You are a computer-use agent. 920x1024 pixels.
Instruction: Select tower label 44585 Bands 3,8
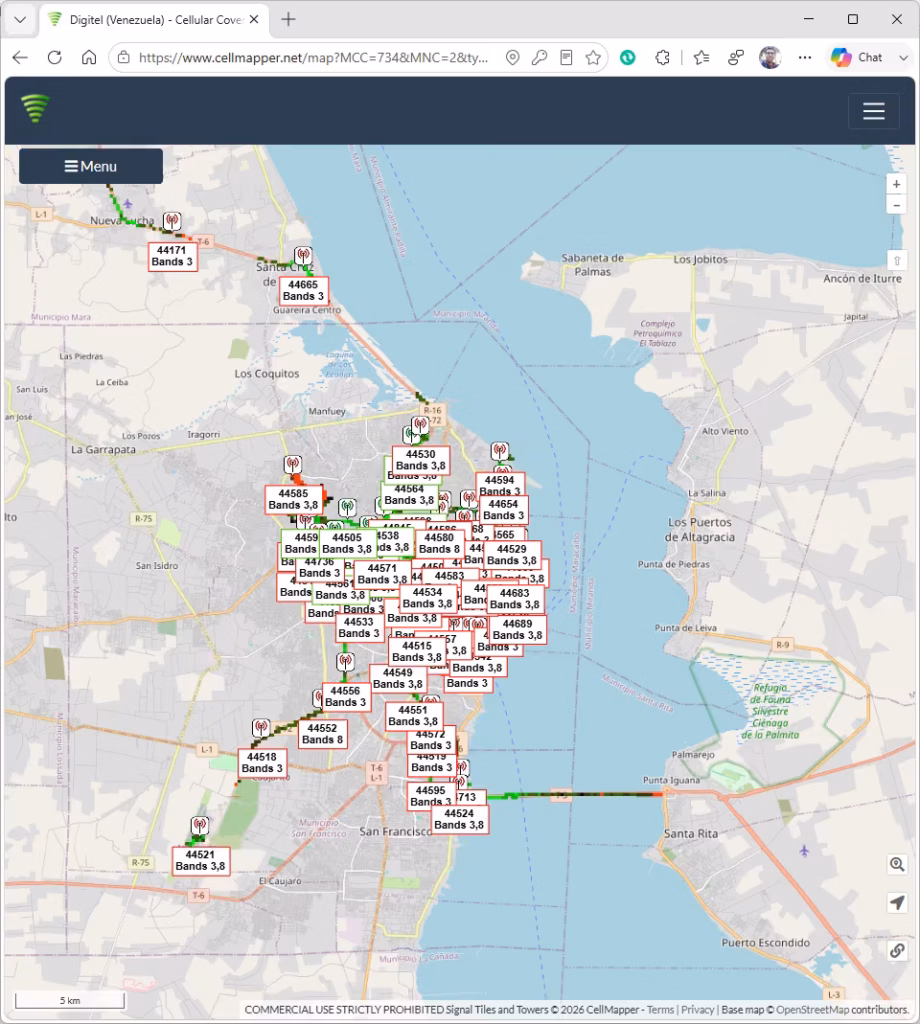coord(293,500)
